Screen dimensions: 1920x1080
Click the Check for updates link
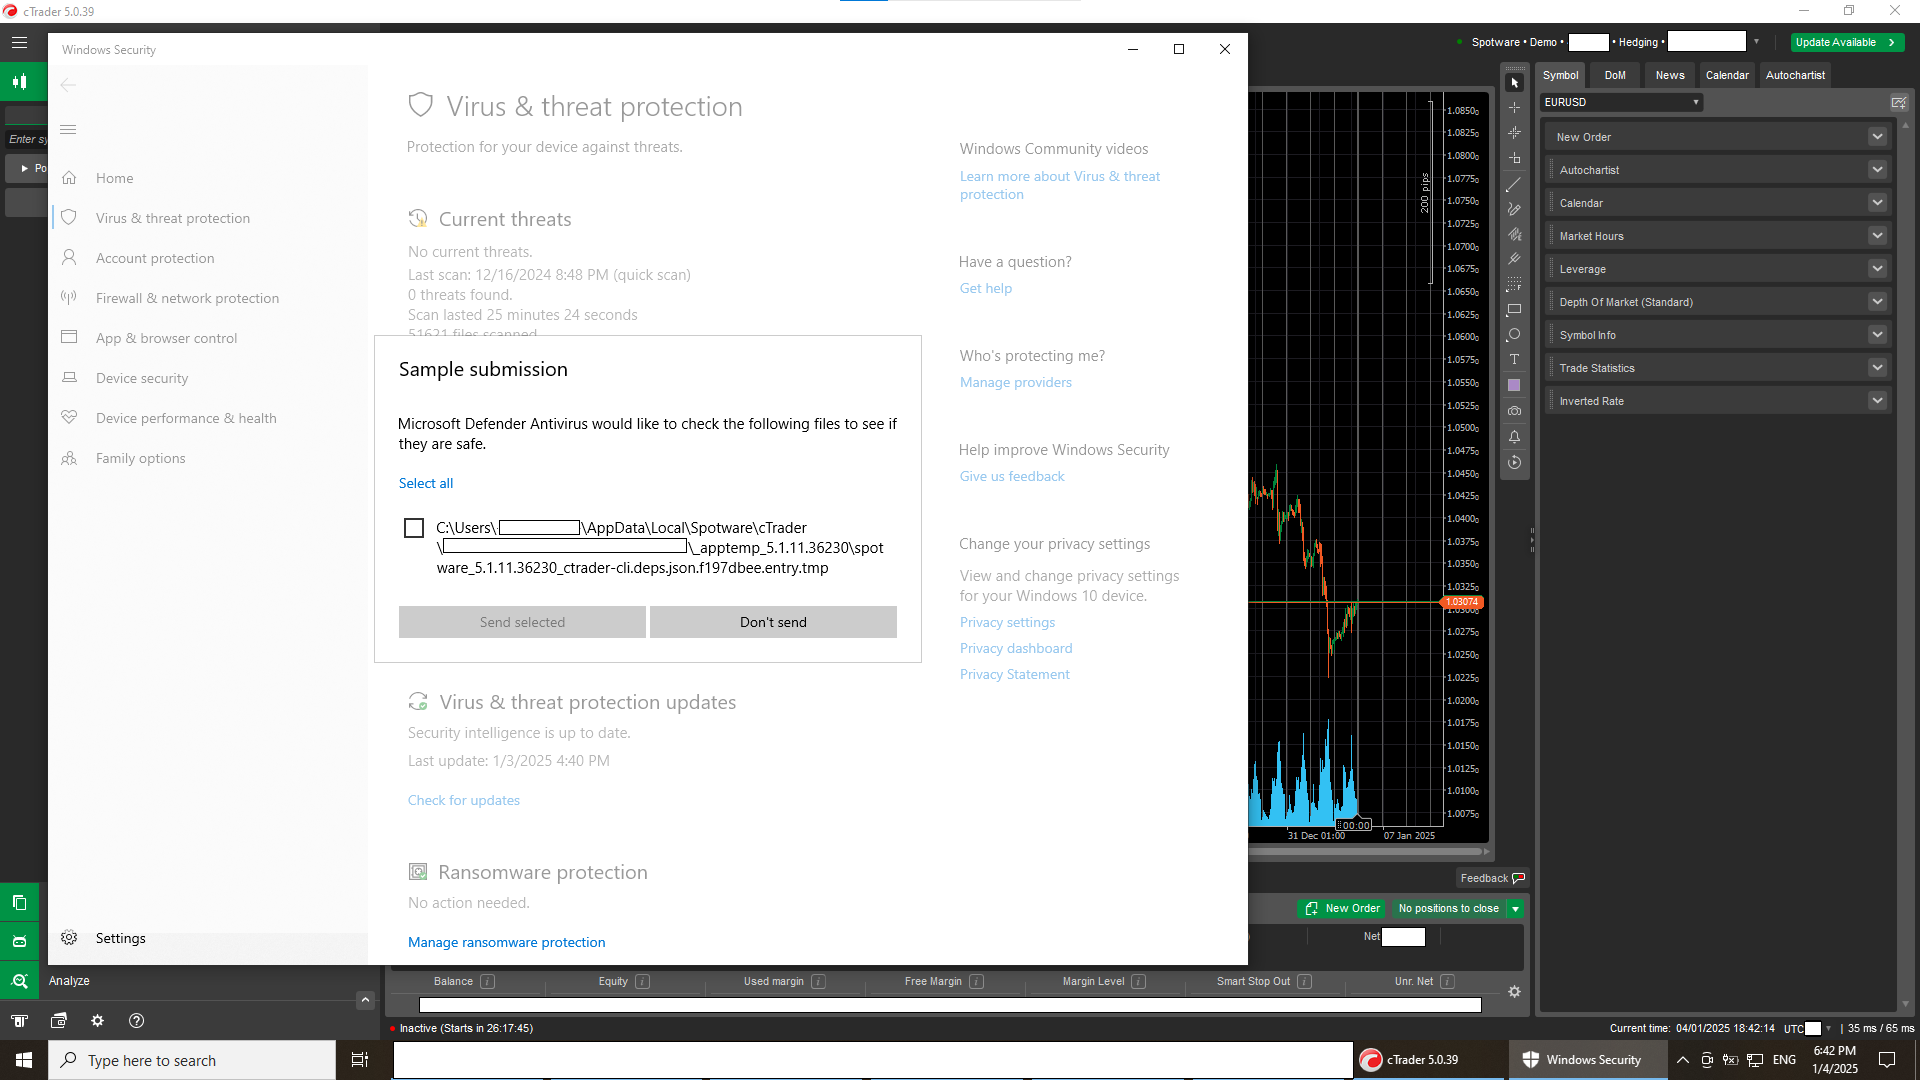[463, 800]
